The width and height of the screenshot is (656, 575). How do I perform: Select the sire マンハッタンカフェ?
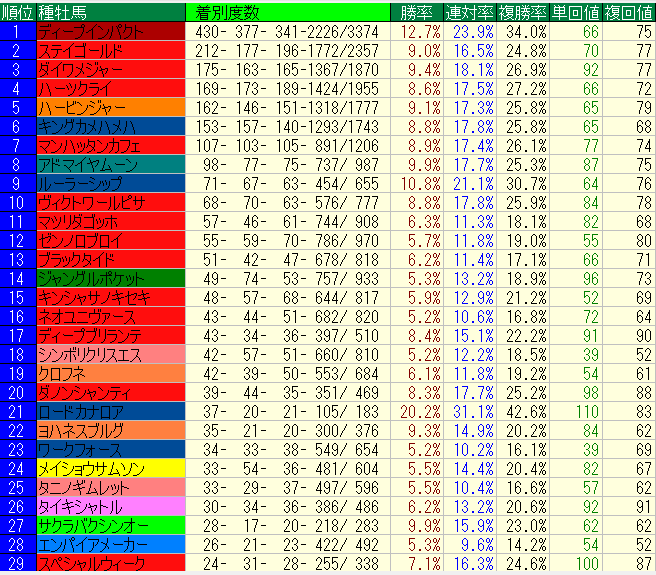click(x=111, y=146)
